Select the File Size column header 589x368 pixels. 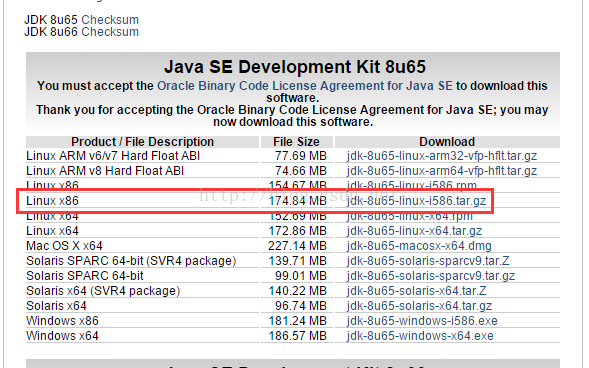[296, 142]
